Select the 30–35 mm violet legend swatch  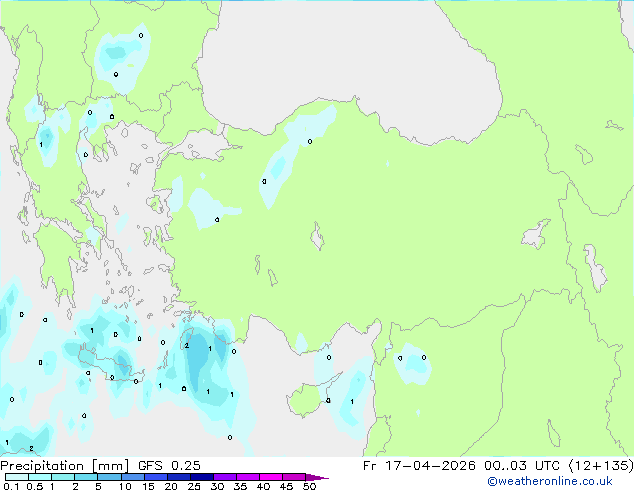click(x=225, y=477)
